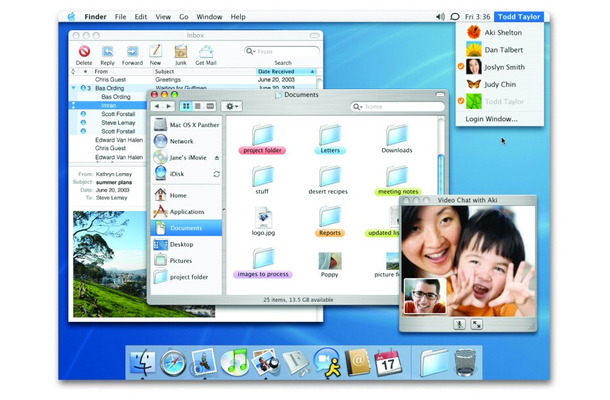The width and height of the screenshot is (610, 400).
Task: Open Address Book in the Dock
Action: coord(358,363)
